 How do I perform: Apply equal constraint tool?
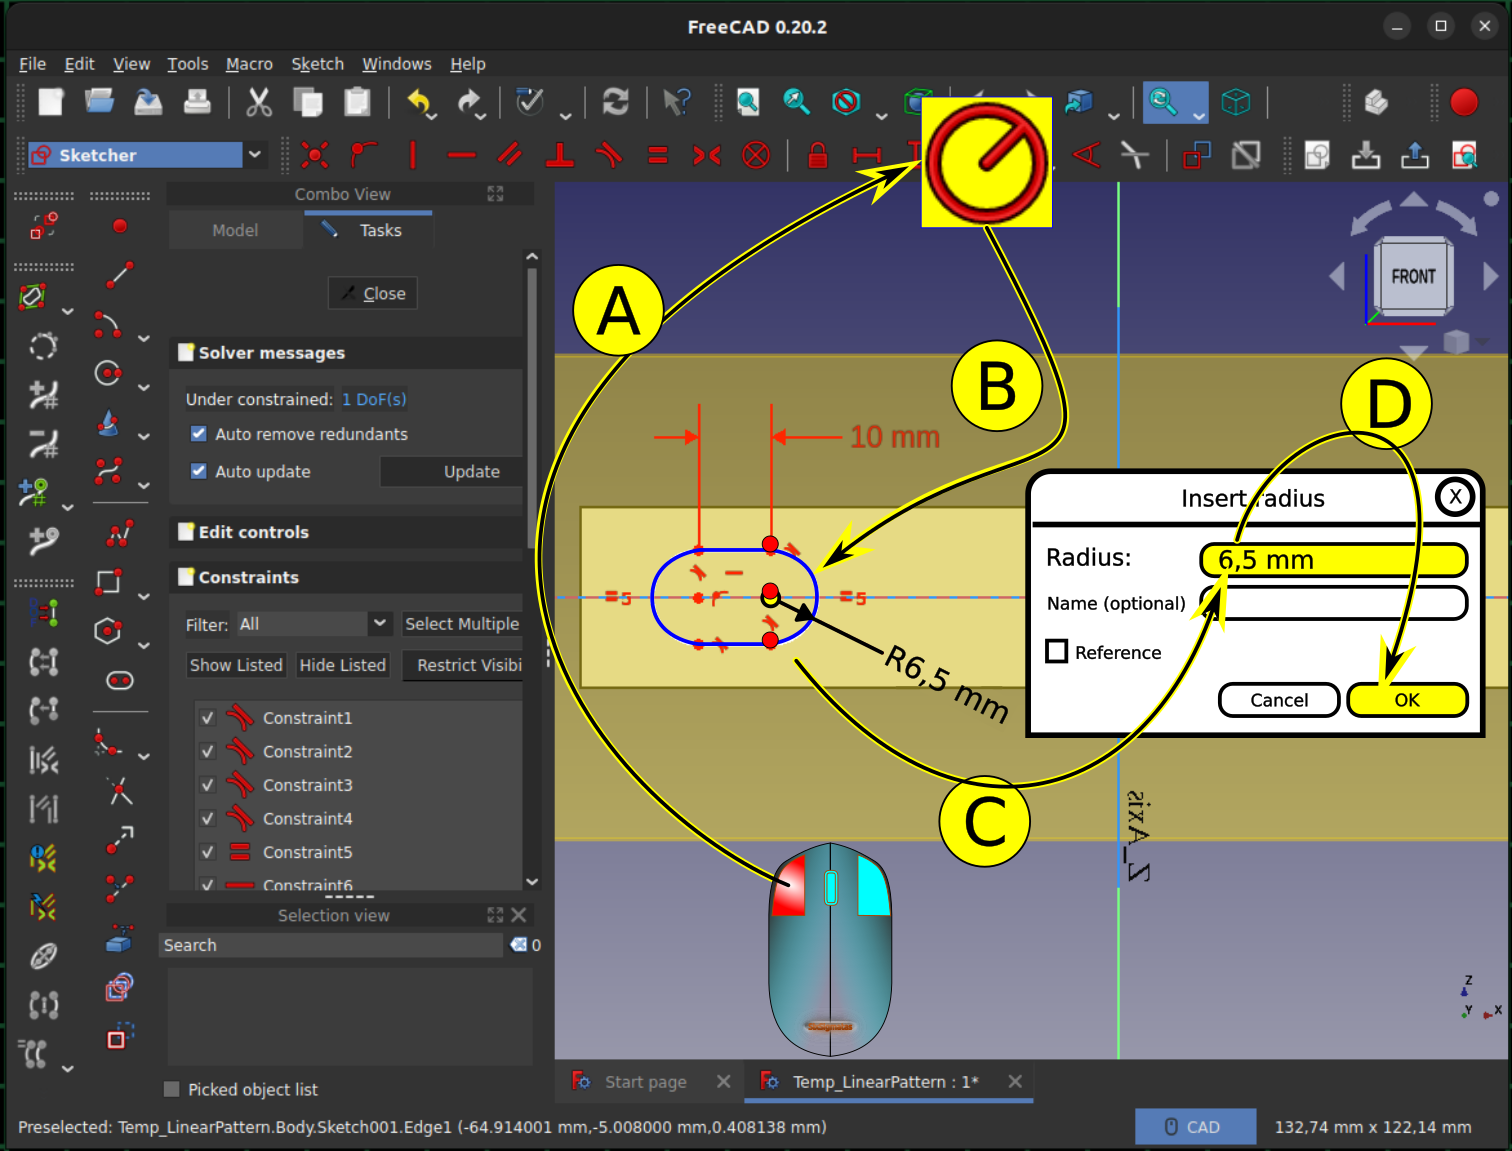657,155
